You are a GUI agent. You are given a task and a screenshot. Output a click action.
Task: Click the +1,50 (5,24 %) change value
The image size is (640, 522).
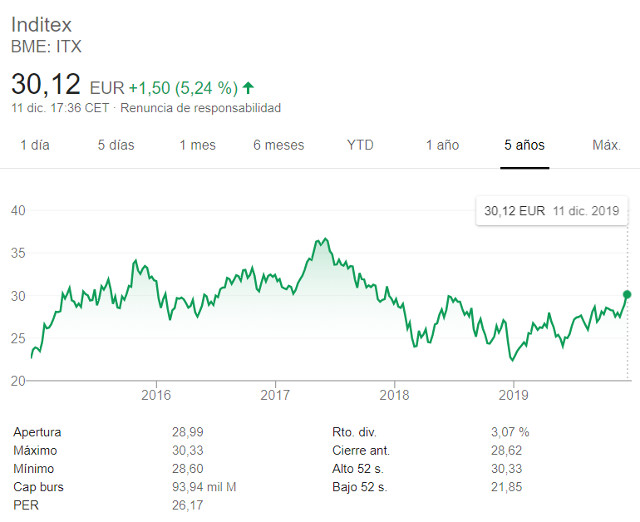click(183, 88)
